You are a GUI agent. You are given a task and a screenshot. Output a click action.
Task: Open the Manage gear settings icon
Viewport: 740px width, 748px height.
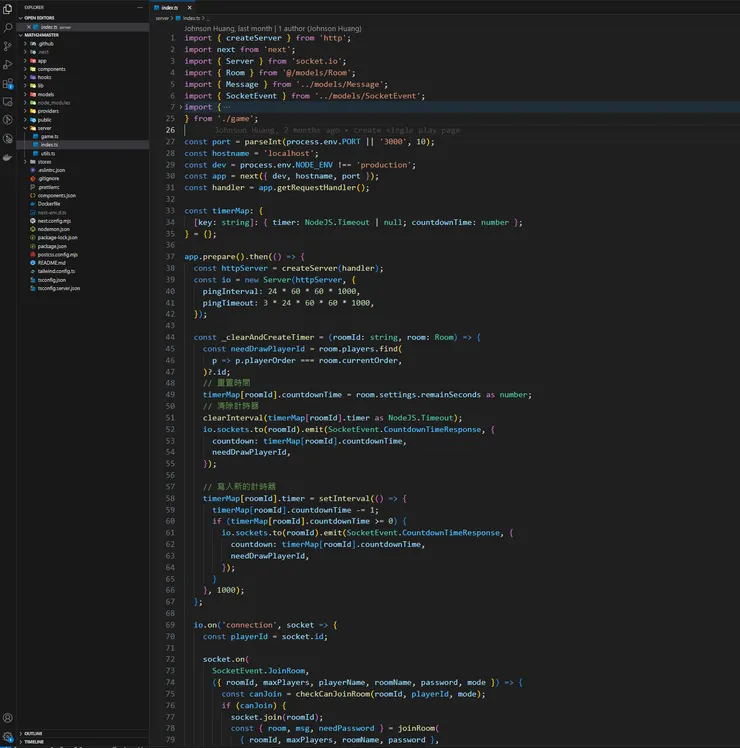click(8, 737)
